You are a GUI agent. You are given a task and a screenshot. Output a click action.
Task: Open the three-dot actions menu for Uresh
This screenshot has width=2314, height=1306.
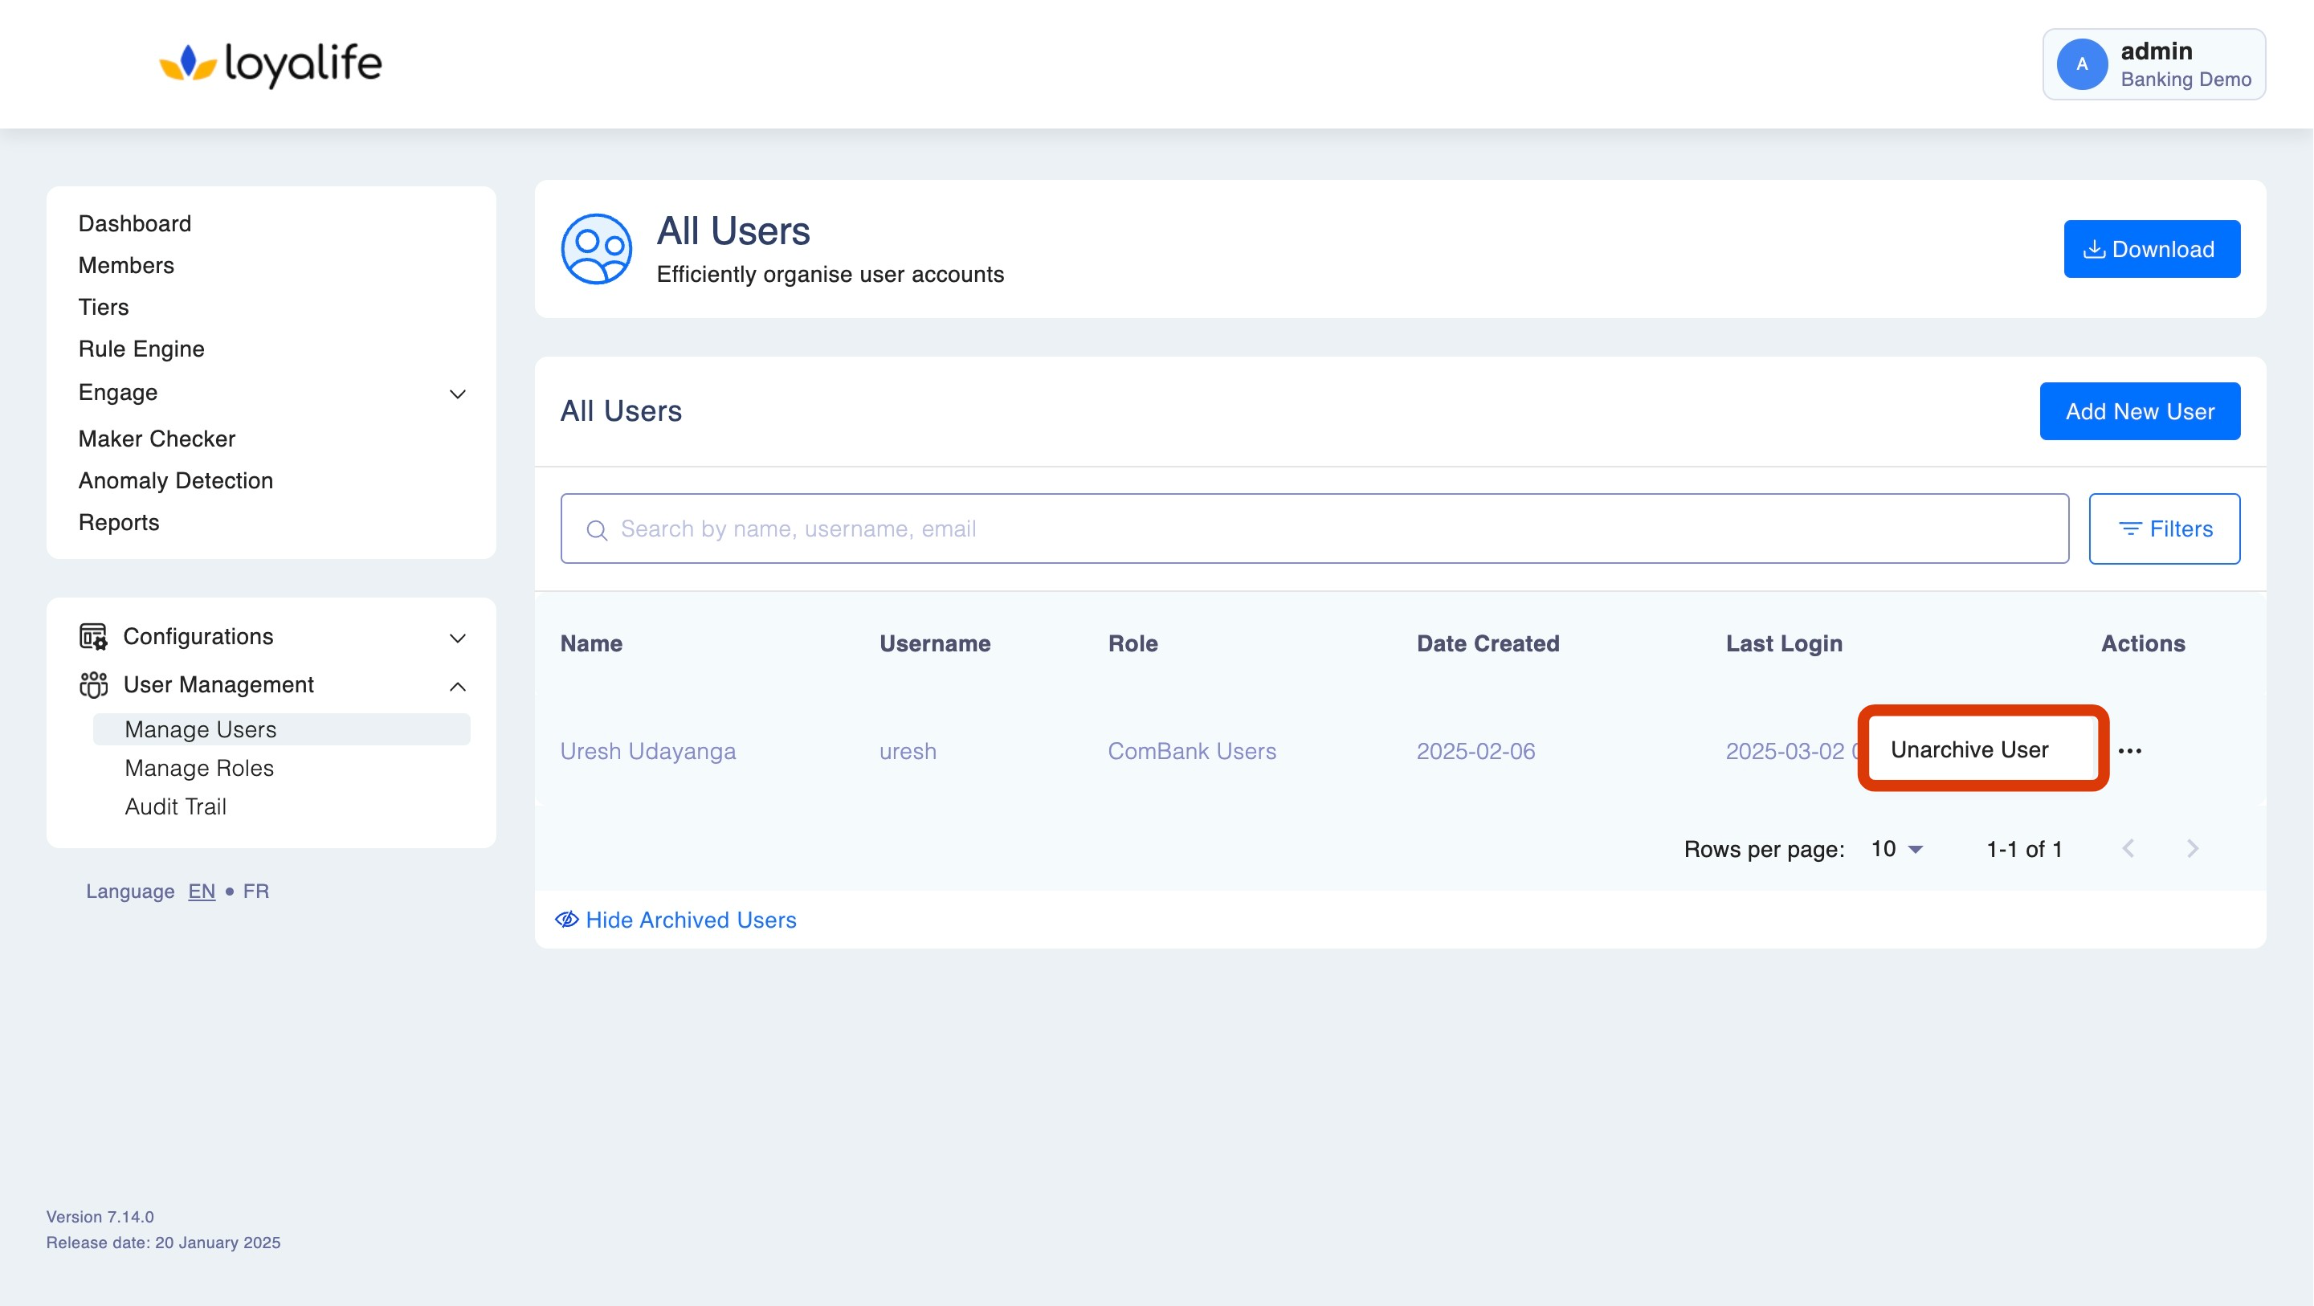2129,751
